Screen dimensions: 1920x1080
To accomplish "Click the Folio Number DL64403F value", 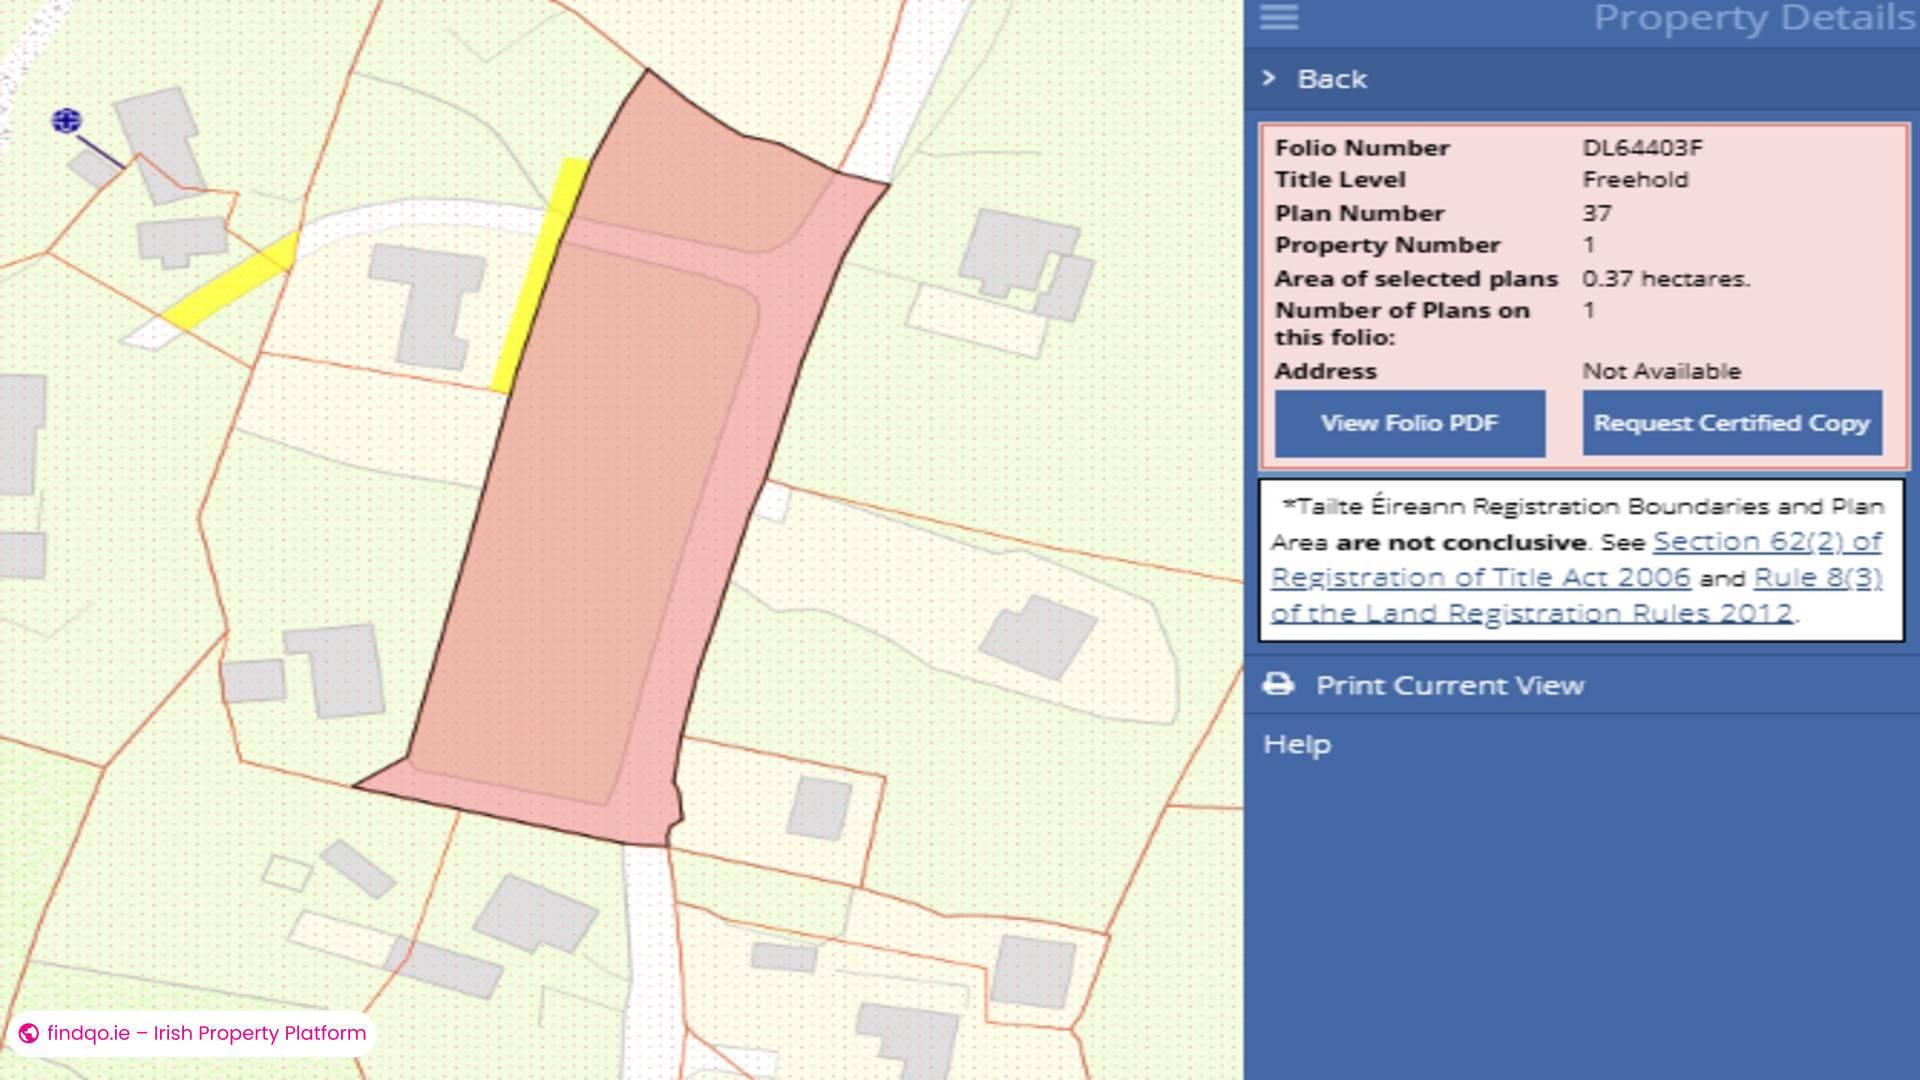I will (x=1644, y=146).
